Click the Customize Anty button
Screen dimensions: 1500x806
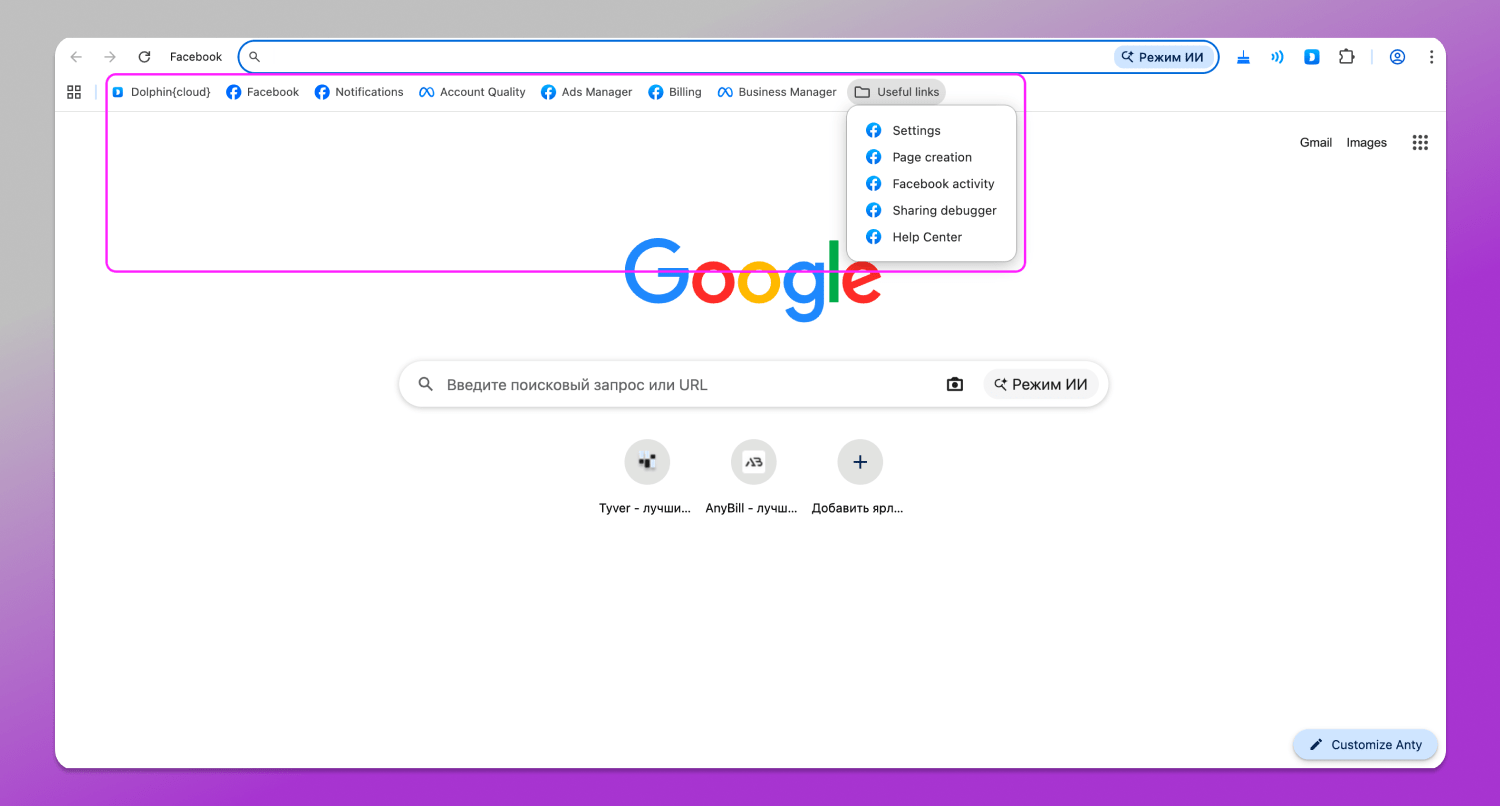pyautogui.click(x=1365, y=745)
